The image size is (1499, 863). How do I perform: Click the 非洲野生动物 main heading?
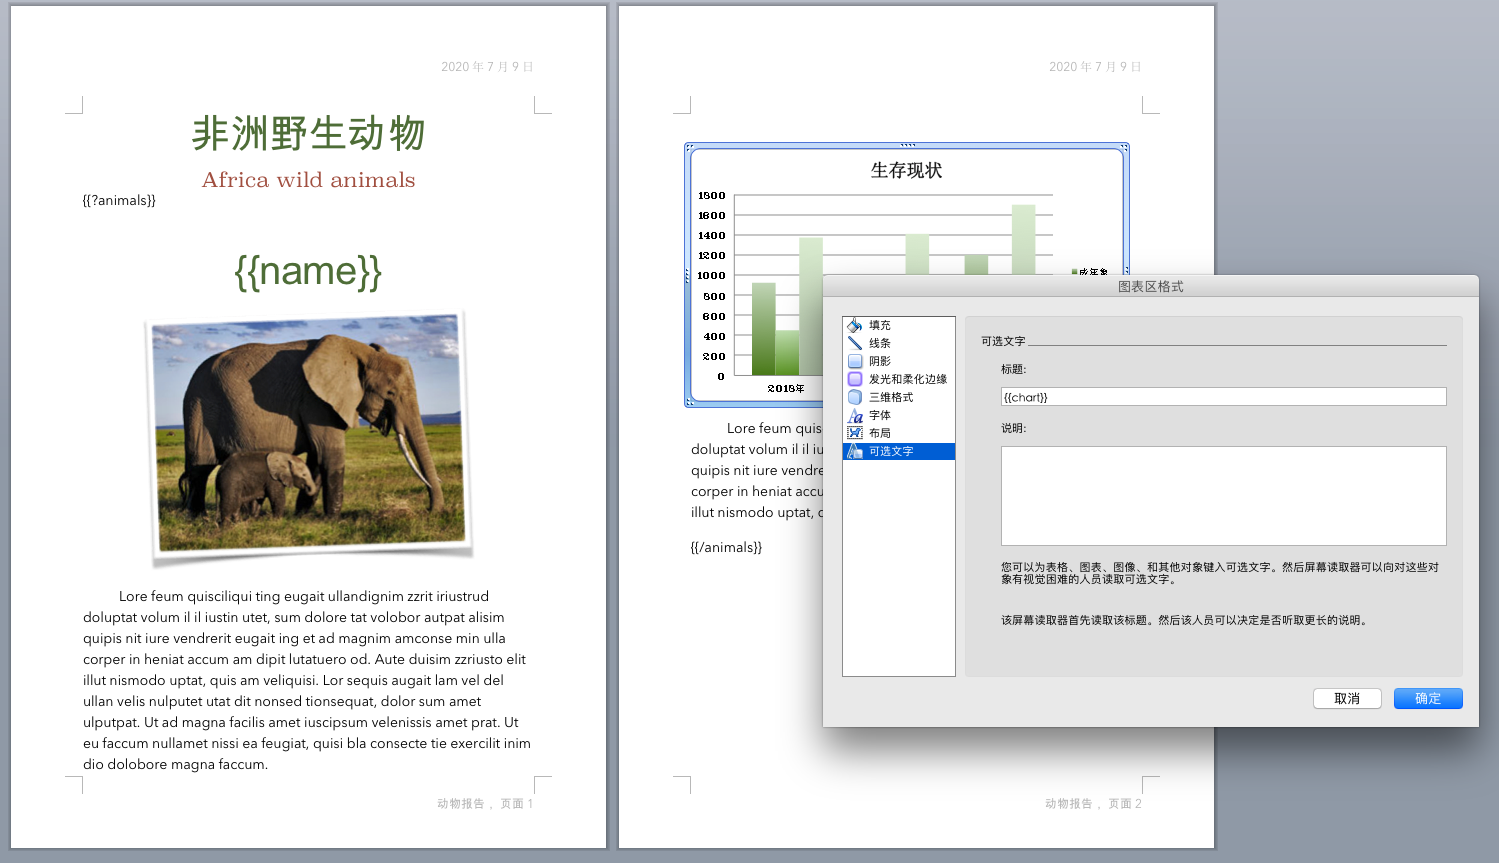tap(308, 133)
